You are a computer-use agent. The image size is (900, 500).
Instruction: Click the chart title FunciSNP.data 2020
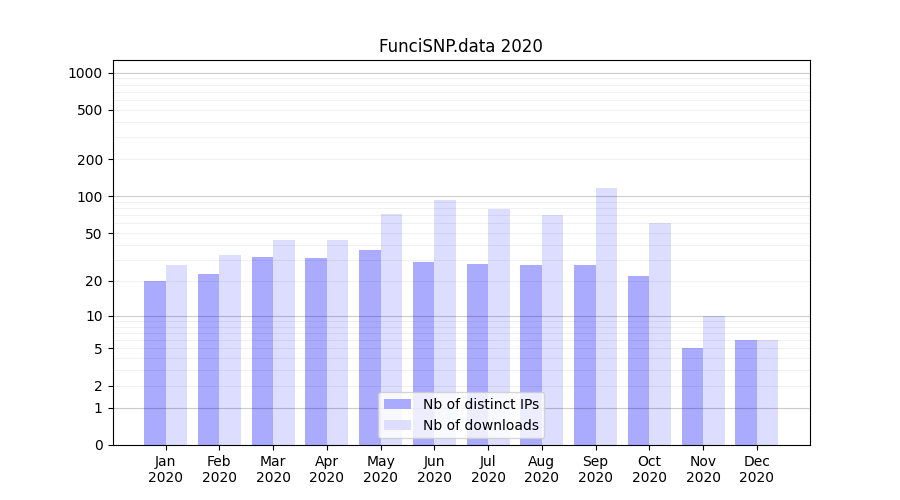(460, 46)
